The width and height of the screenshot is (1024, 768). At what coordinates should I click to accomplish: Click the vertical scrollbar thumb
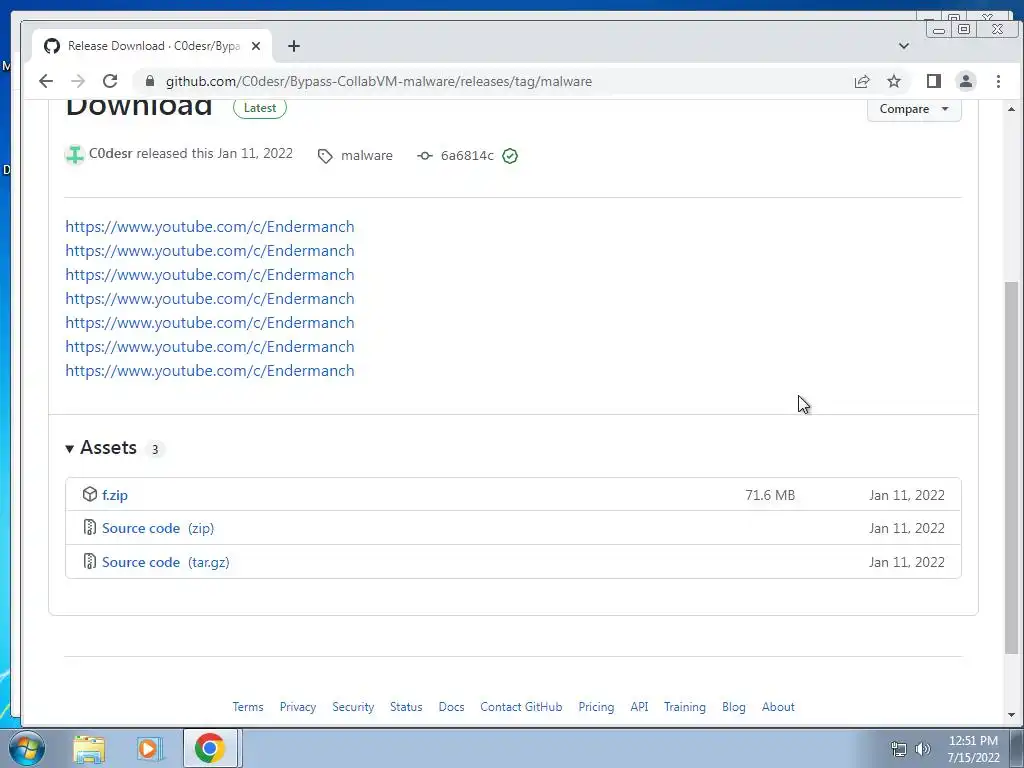[1012, 467]
